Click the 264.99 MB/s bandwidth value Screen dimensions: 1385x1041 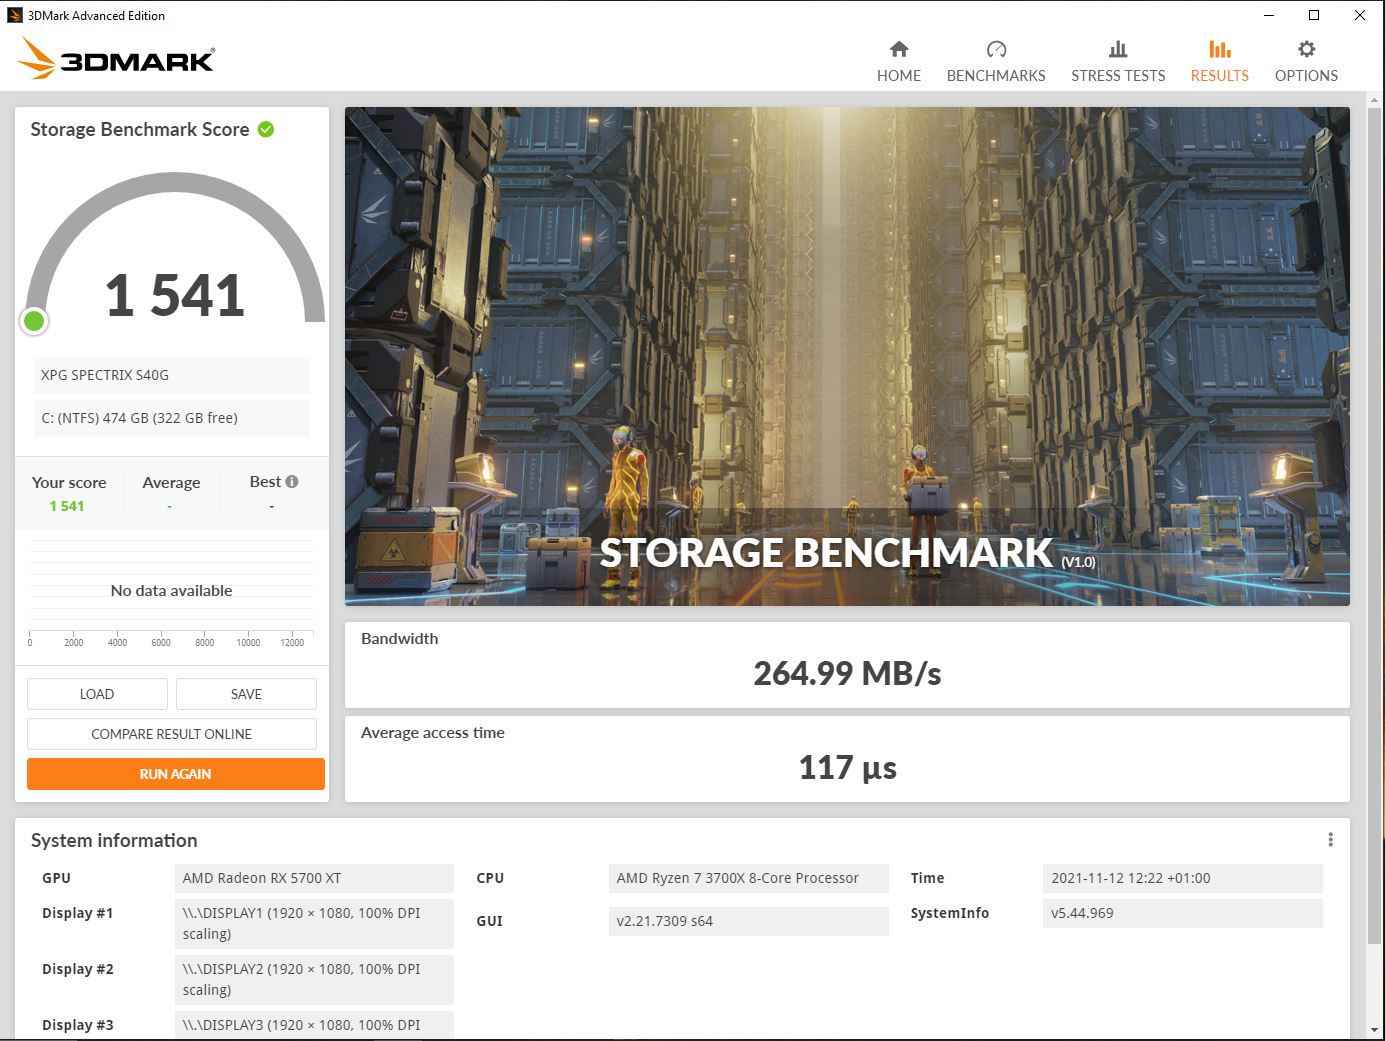847,674
